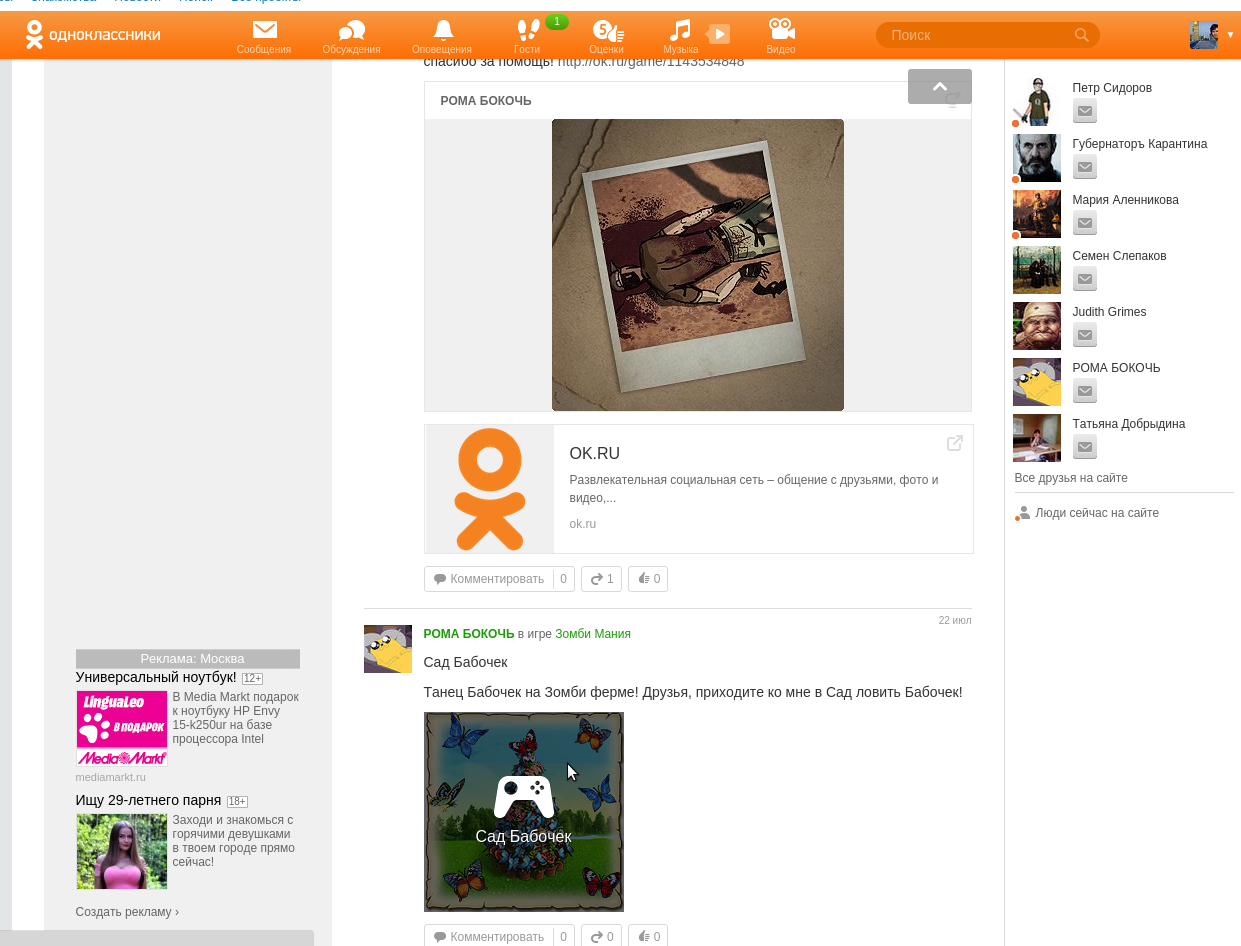1241x946 pixels.
Task: Open Петр Сидоров avatar
Action: tap(1037, 102)
